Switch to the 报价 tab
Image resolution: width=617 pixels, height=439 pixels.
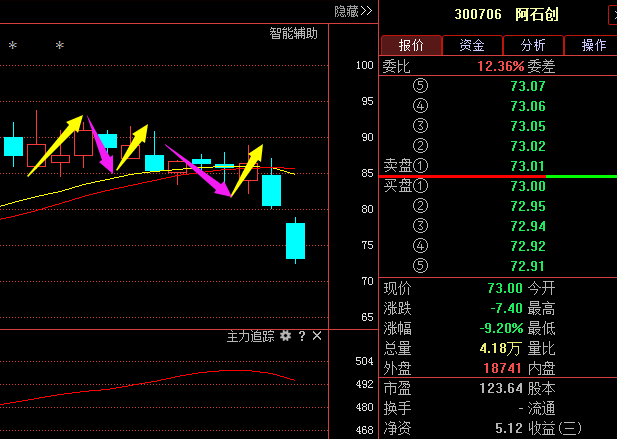point(411,45)
